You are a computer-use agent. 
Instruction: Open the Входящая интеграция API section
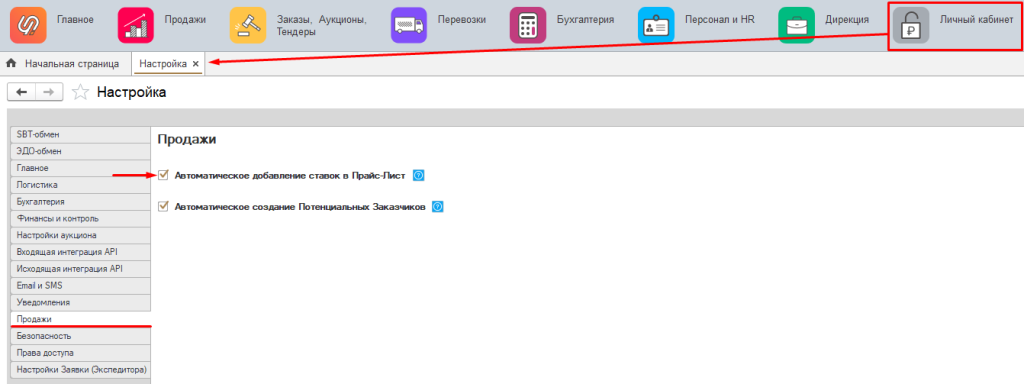tap(81, 252)
